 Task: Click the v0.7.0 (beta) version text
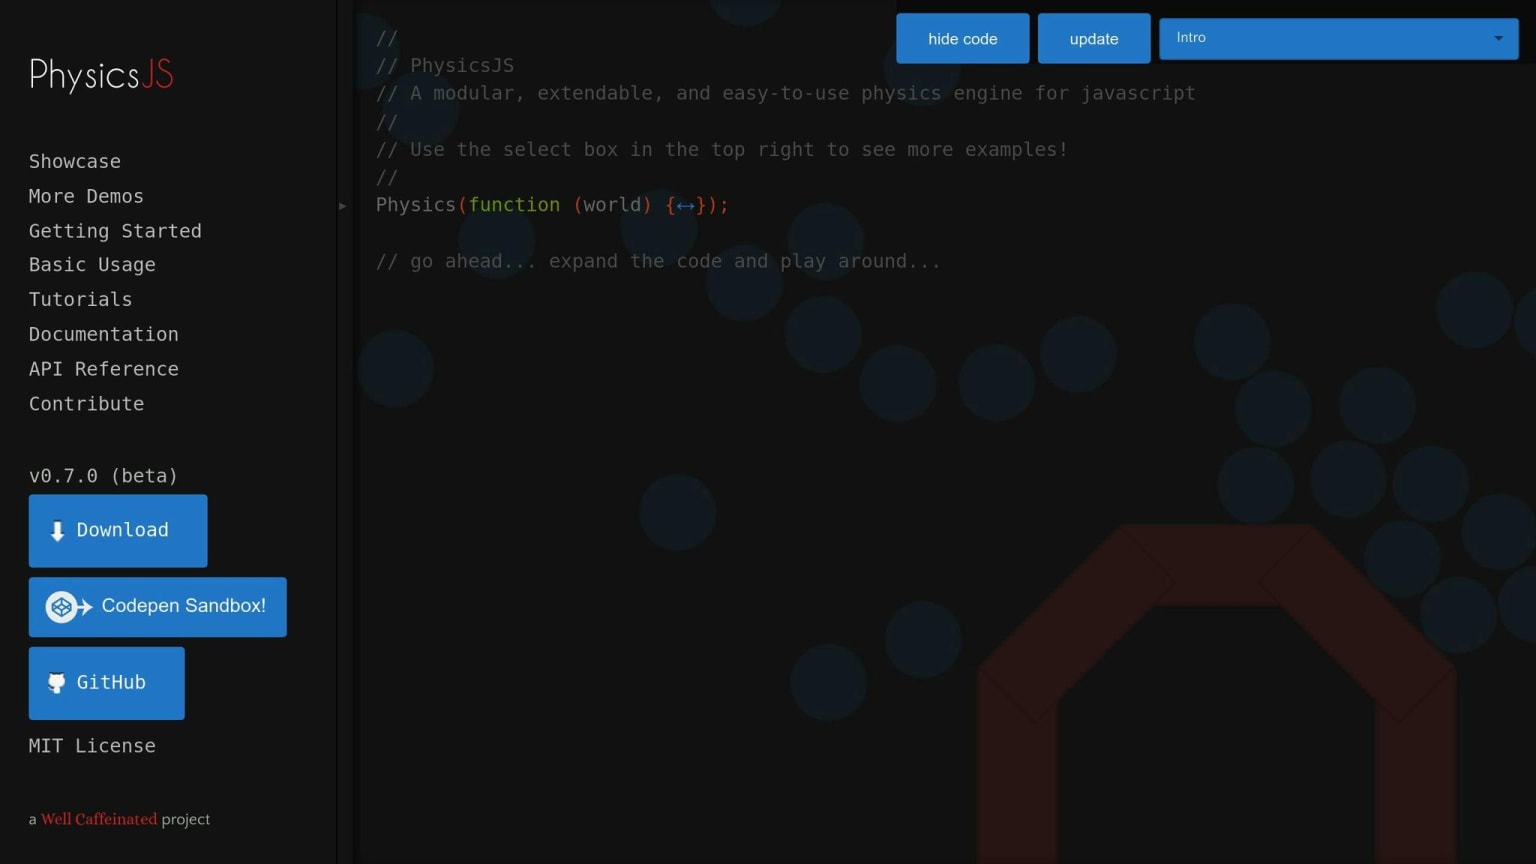pyautogui.click(x=103, y=476)
